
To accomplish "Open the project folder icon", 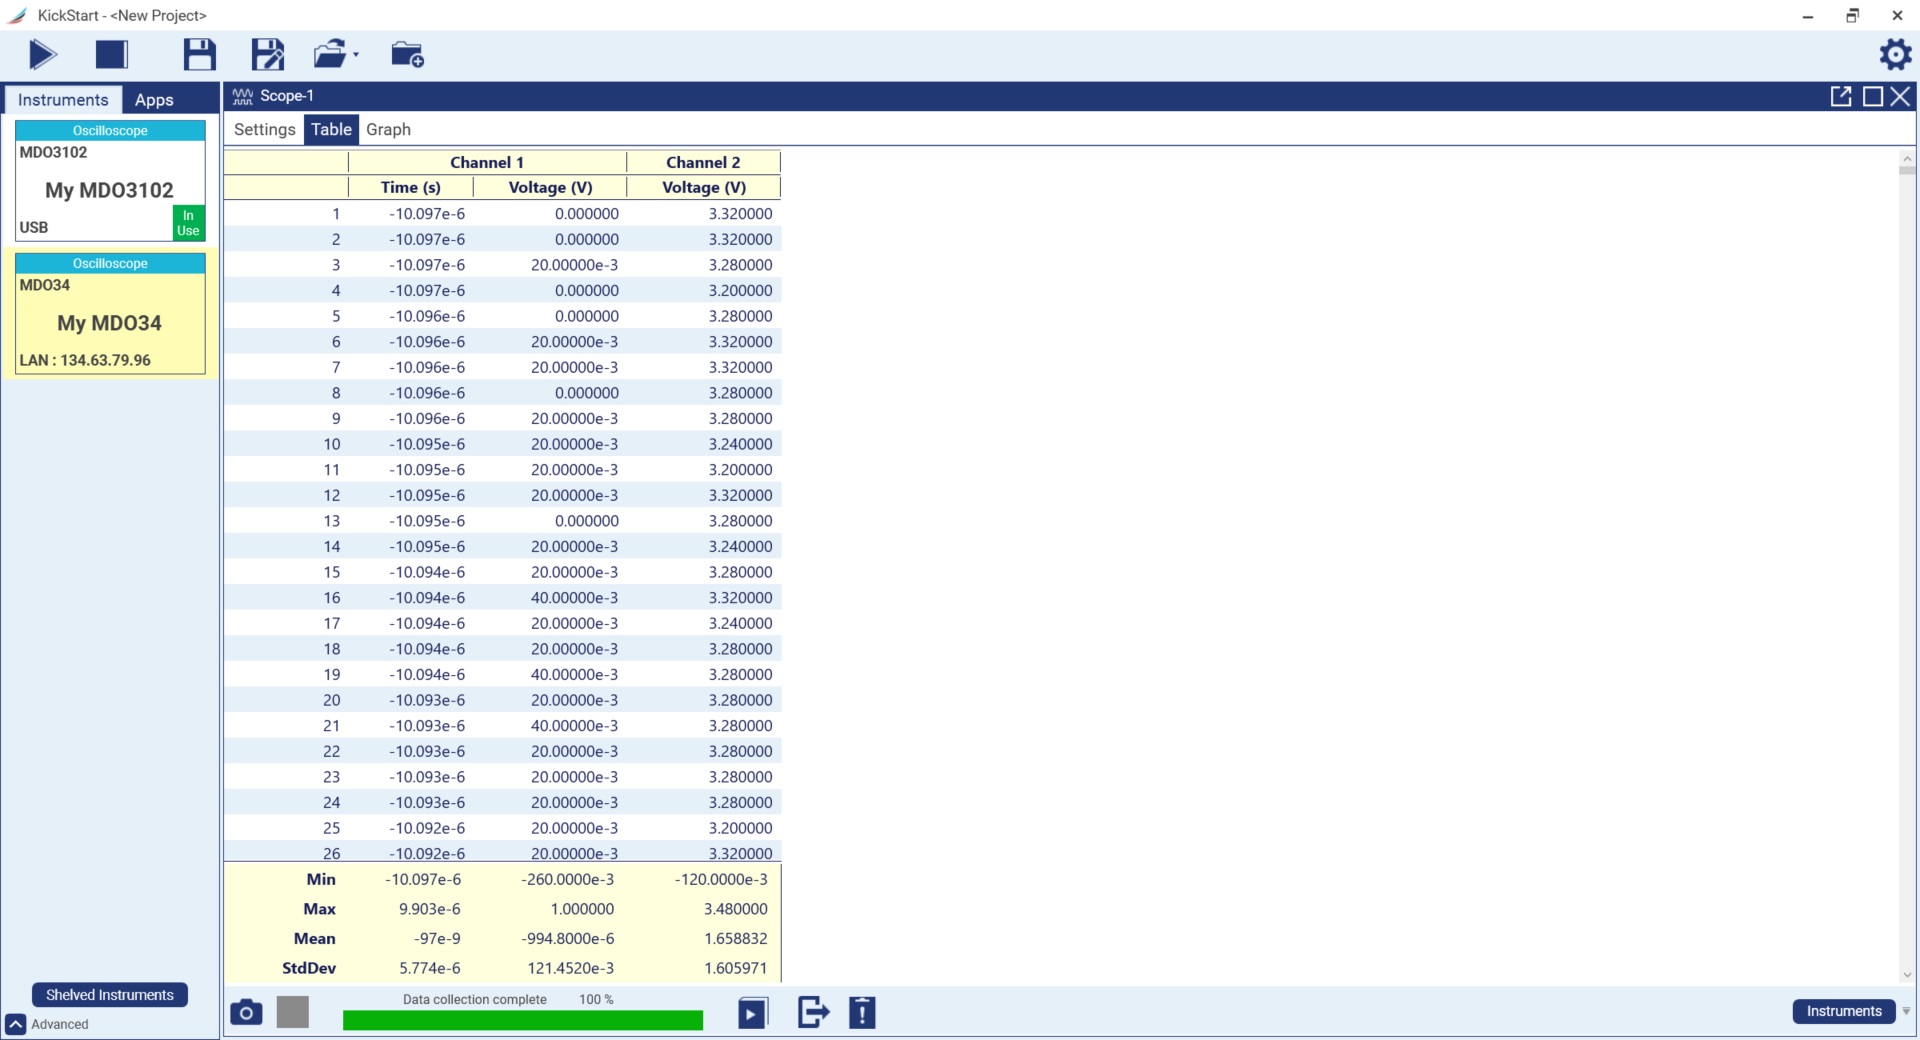I will 329,55.
